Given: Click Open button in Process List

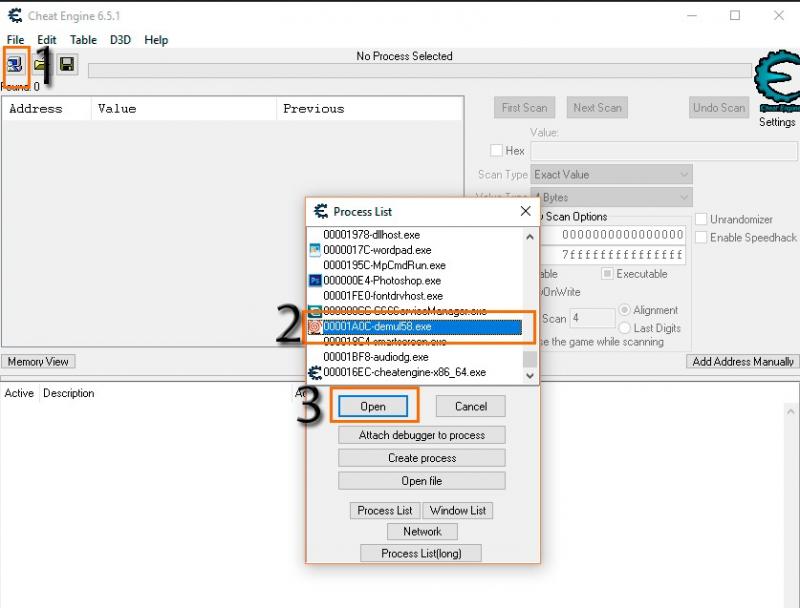Looking at the screenshot, I should click(373, 406).
